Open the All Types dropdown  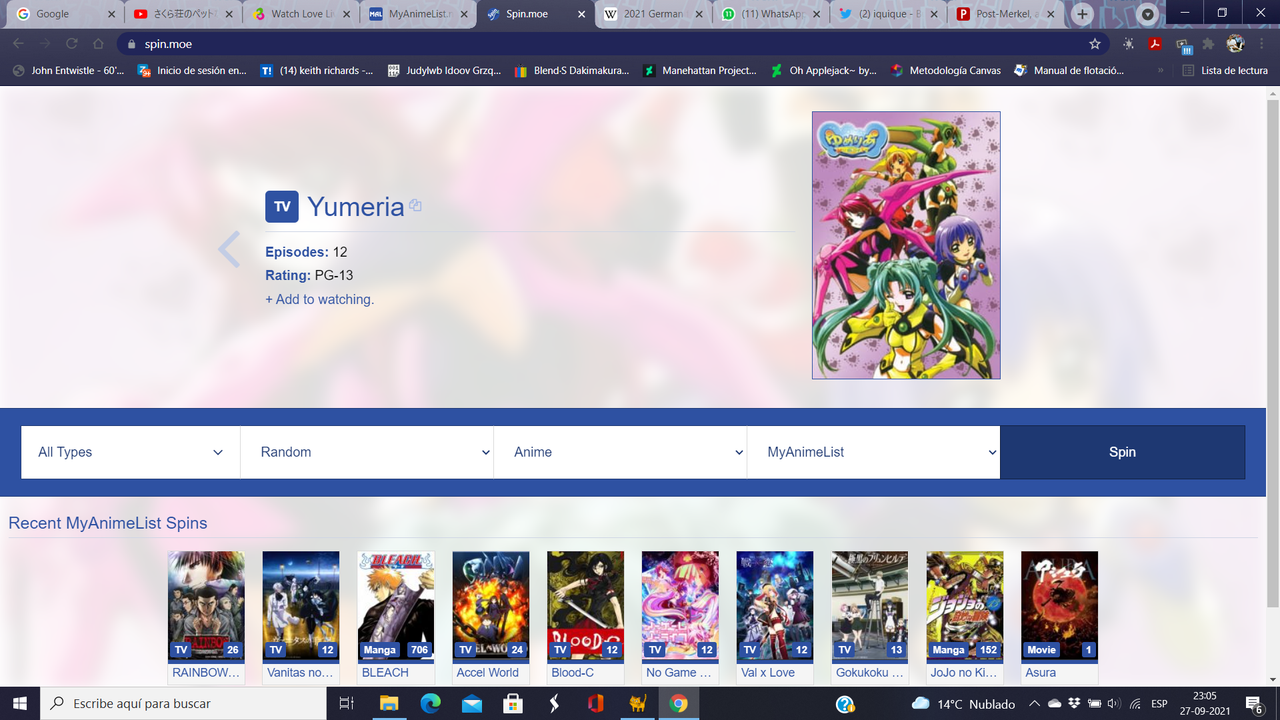point(131,452)
